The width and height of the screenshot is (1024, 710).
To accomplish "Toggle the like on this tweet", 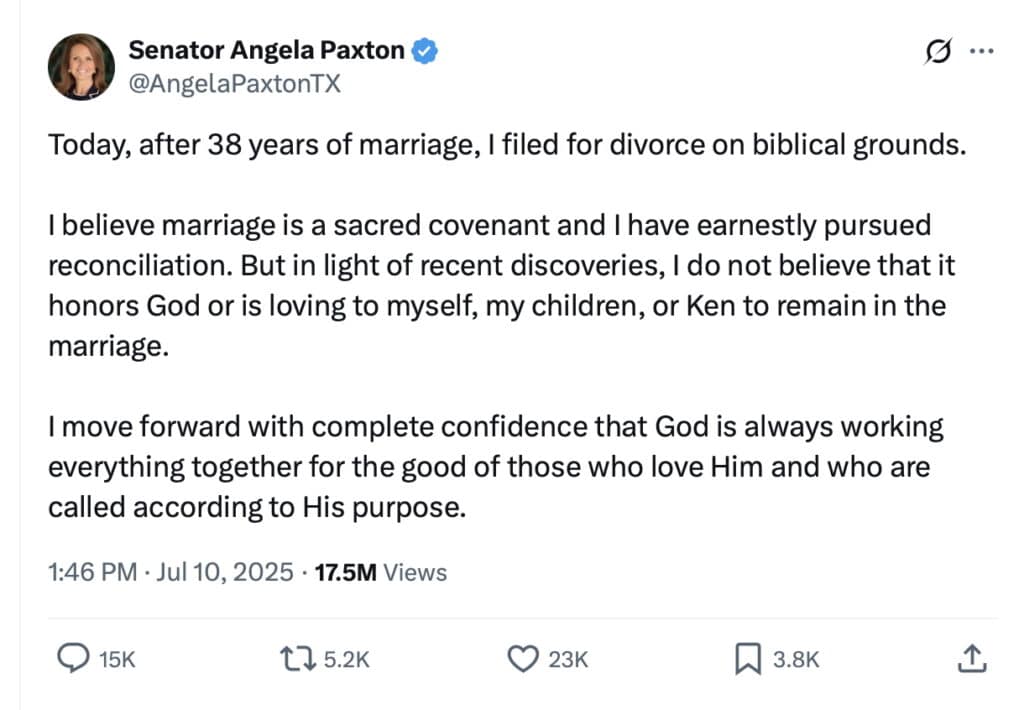I will tap(521, 659).
